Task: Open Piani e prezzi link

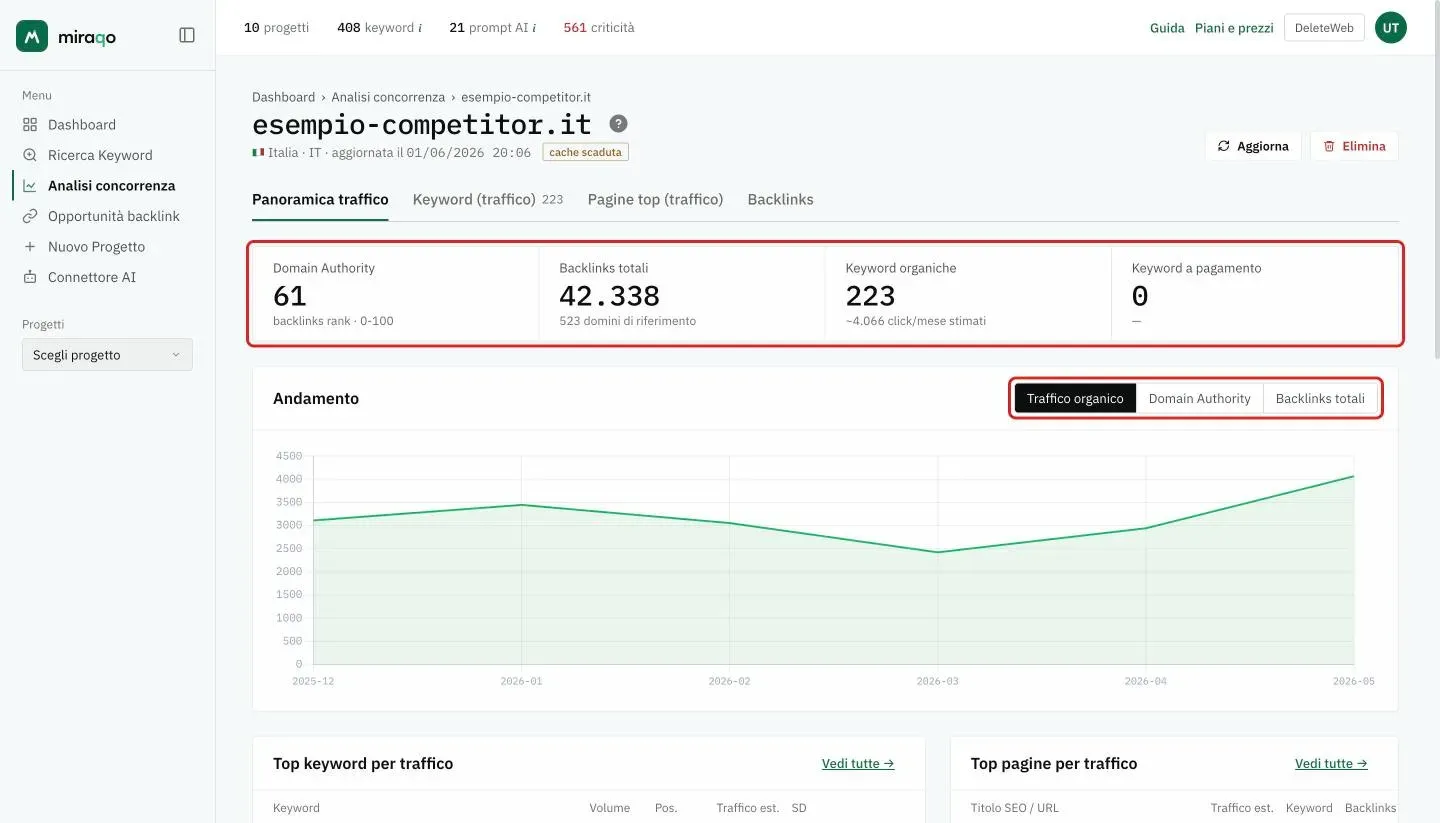Action: tap(1234, 28)
